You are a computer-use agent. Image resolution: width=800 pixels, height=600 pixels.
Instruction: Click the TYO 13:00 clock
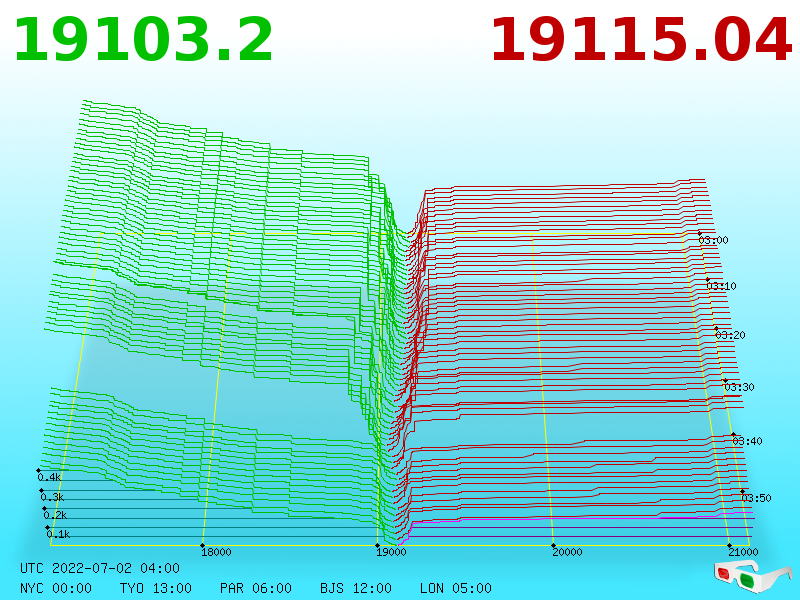(x=156, y=588)
